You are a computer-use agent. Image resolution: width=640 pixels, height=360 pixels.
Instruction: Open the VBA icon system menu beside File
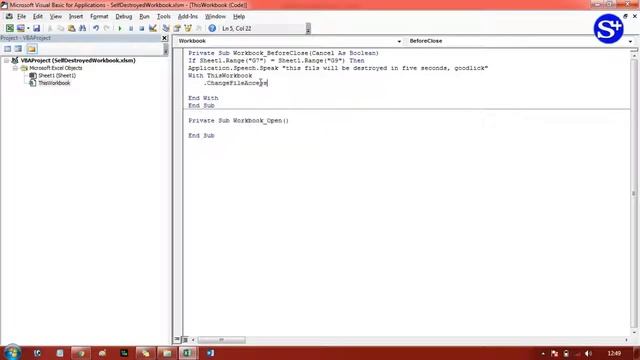click(x=9, y=16)
